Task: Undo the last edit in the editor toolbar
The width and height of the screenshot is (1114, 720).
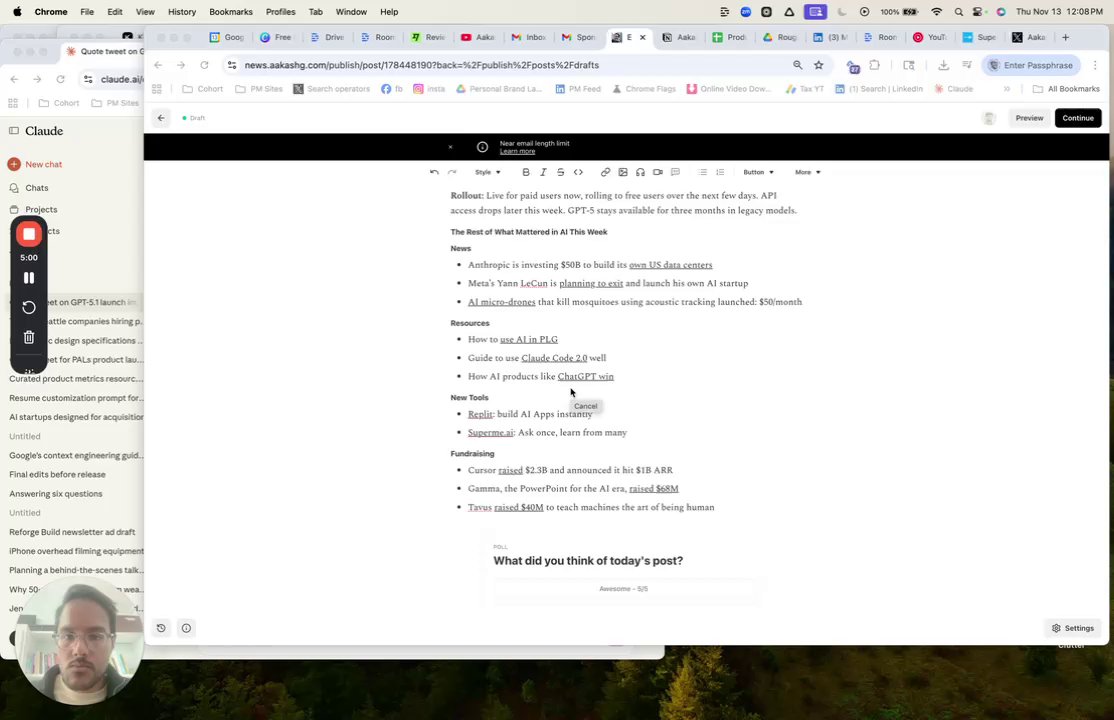Action: pyautogui.click(x=434, y=172)
